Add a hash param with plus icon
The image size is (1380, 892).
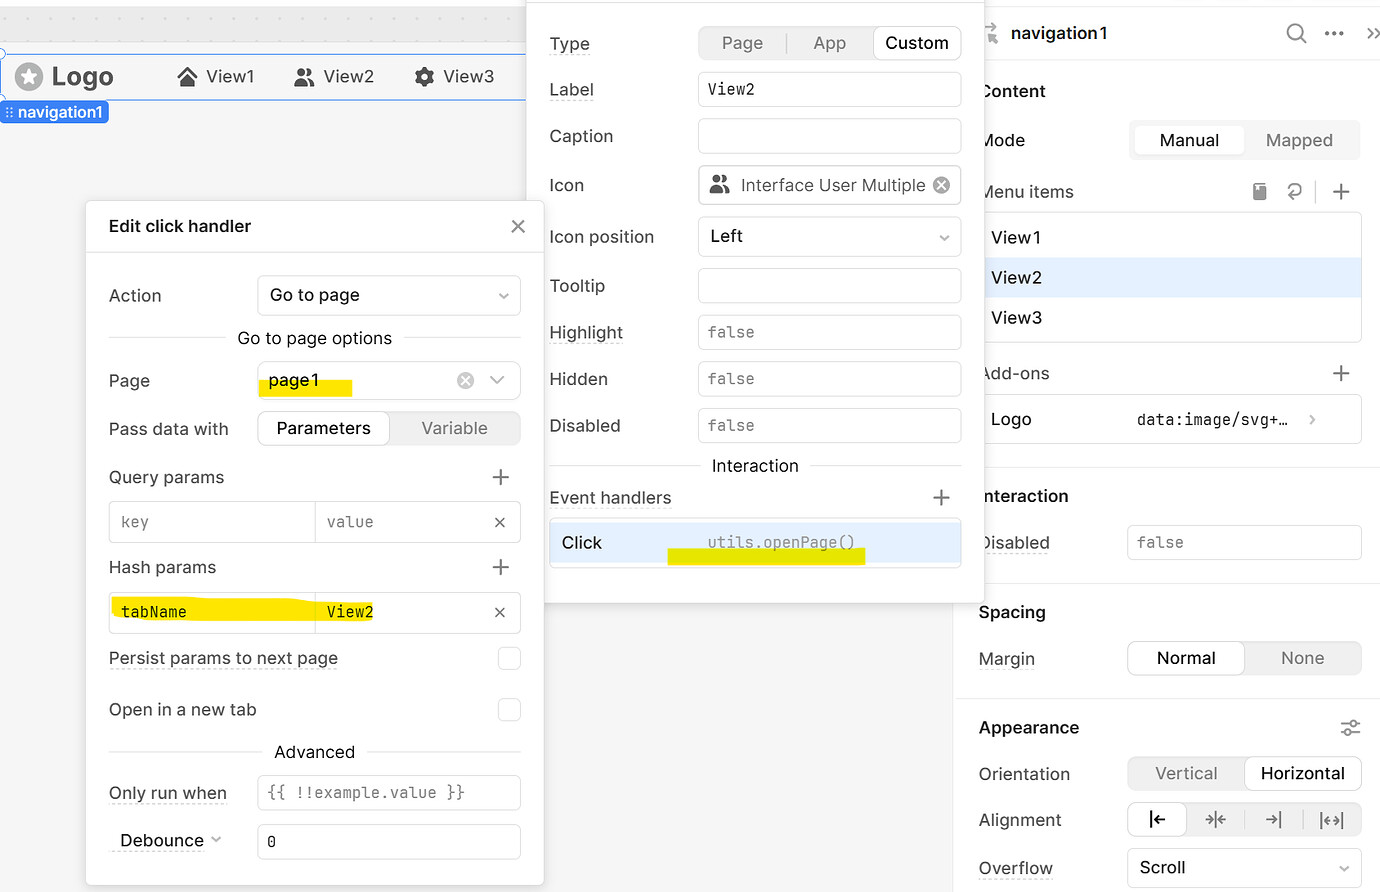501,567
